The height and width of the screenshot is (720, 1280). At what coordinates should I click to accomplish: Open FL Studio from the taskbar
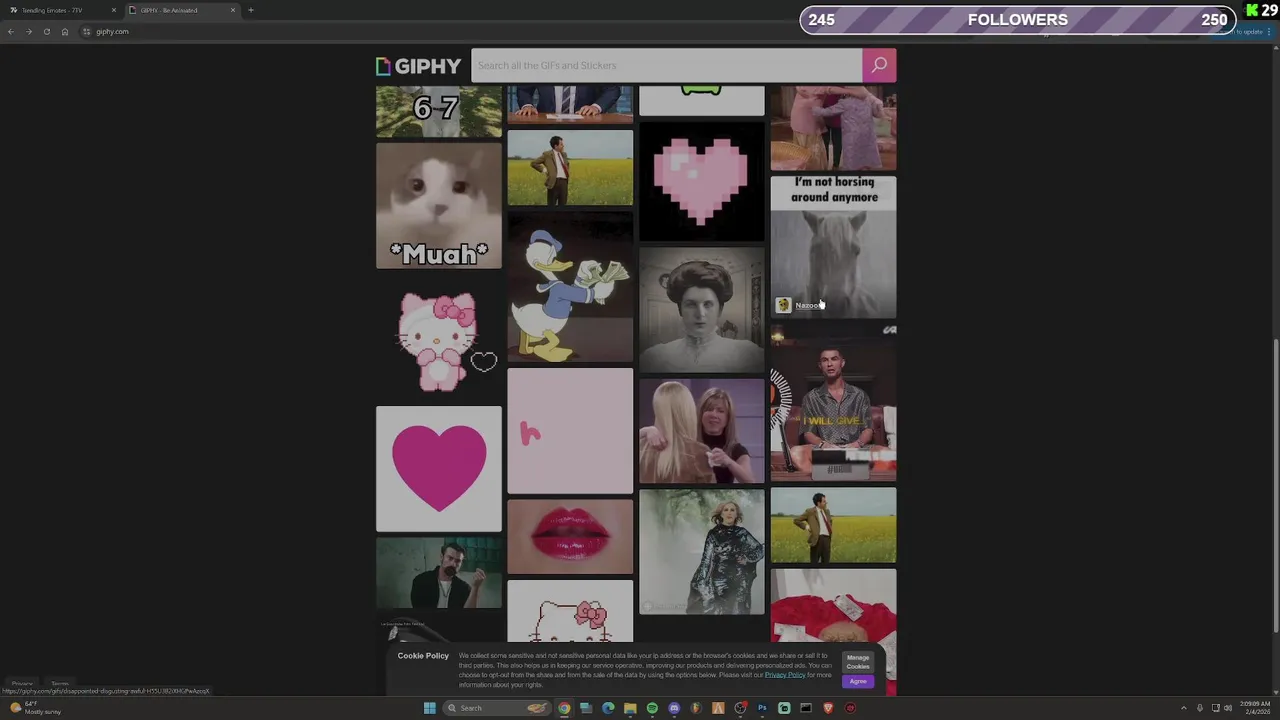[696, 708]
